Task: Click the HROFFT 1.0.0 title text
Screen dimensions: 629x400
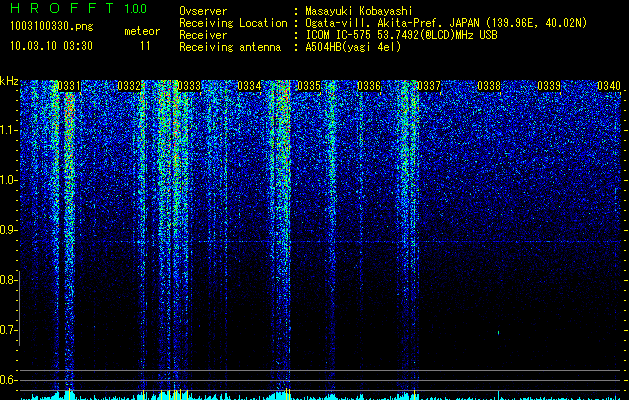Action: pyautogui.click(x=79, y=8)
